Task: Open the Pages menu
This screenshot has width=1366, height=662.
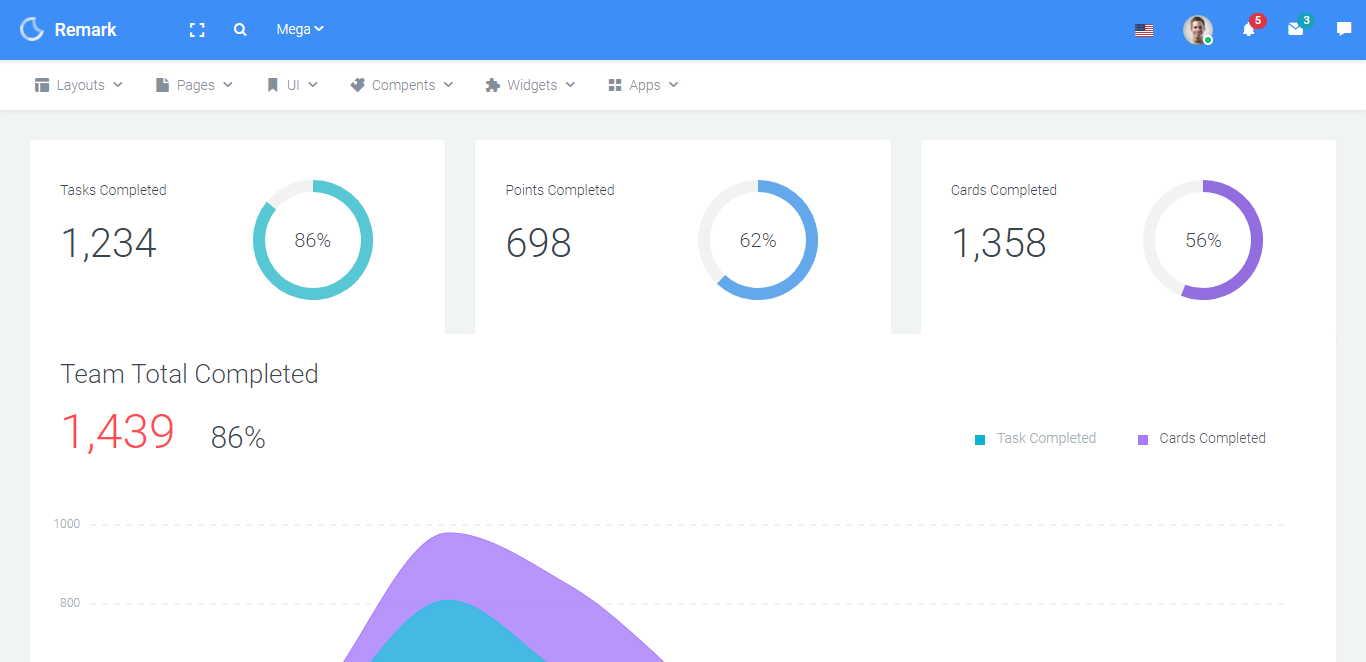Action: coord(194,85)
